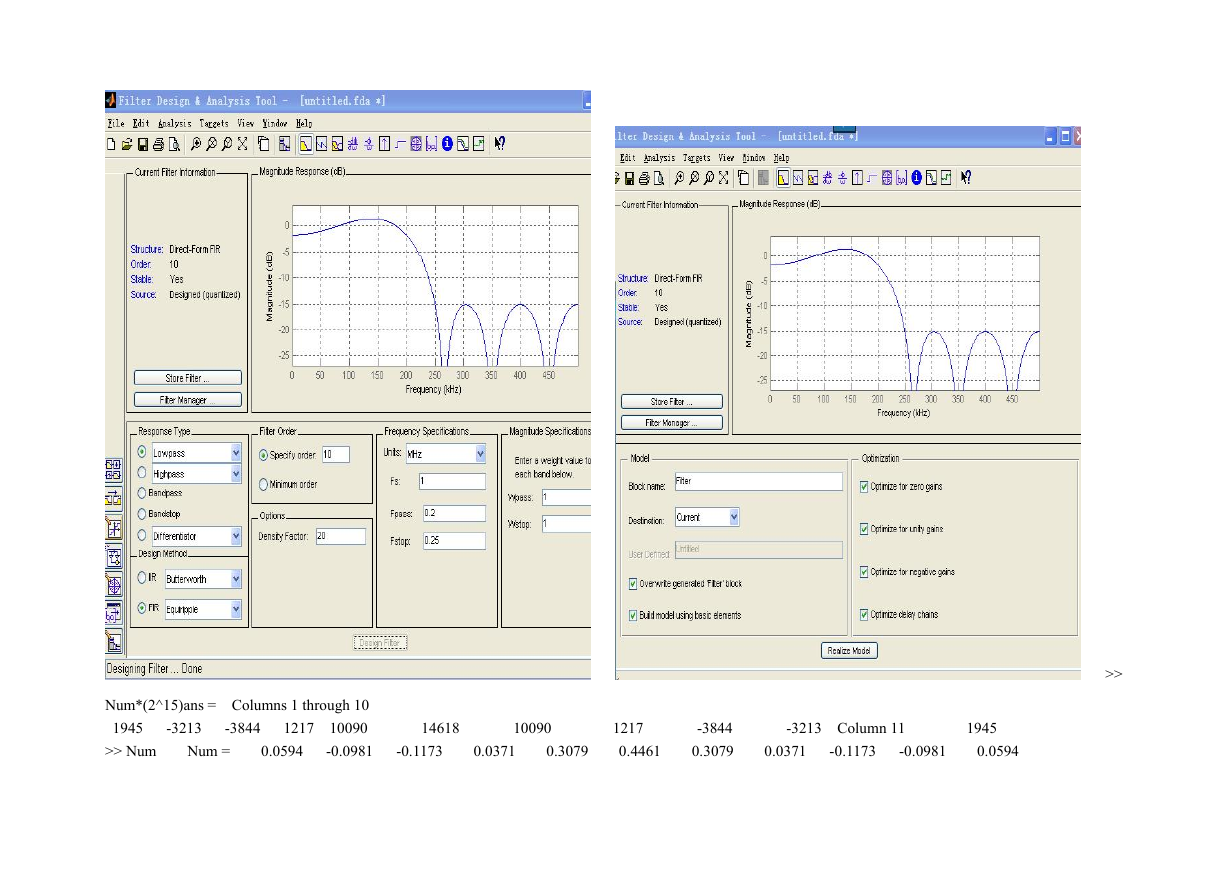
Task: Show Step Response icon in left window toolbar
Action: 400,143
